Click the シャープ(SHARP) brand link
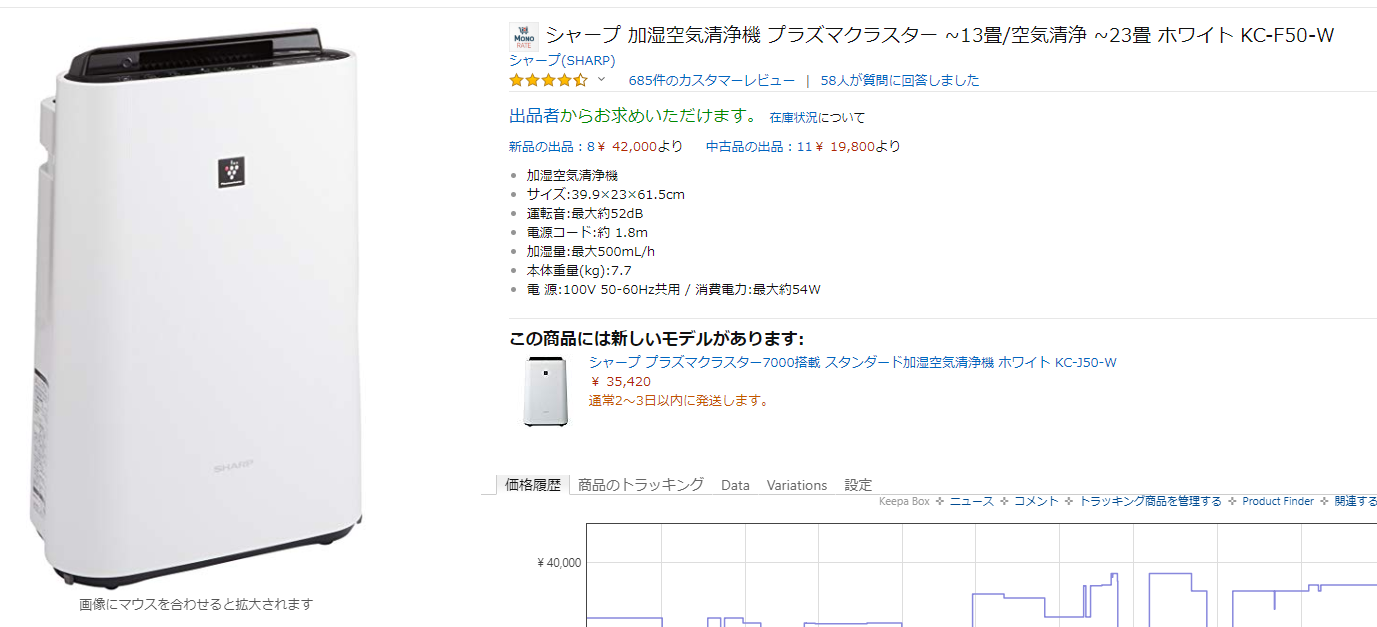Image resolution: width=1377 pixels, height=627 pixels. (x=562, y=60)
